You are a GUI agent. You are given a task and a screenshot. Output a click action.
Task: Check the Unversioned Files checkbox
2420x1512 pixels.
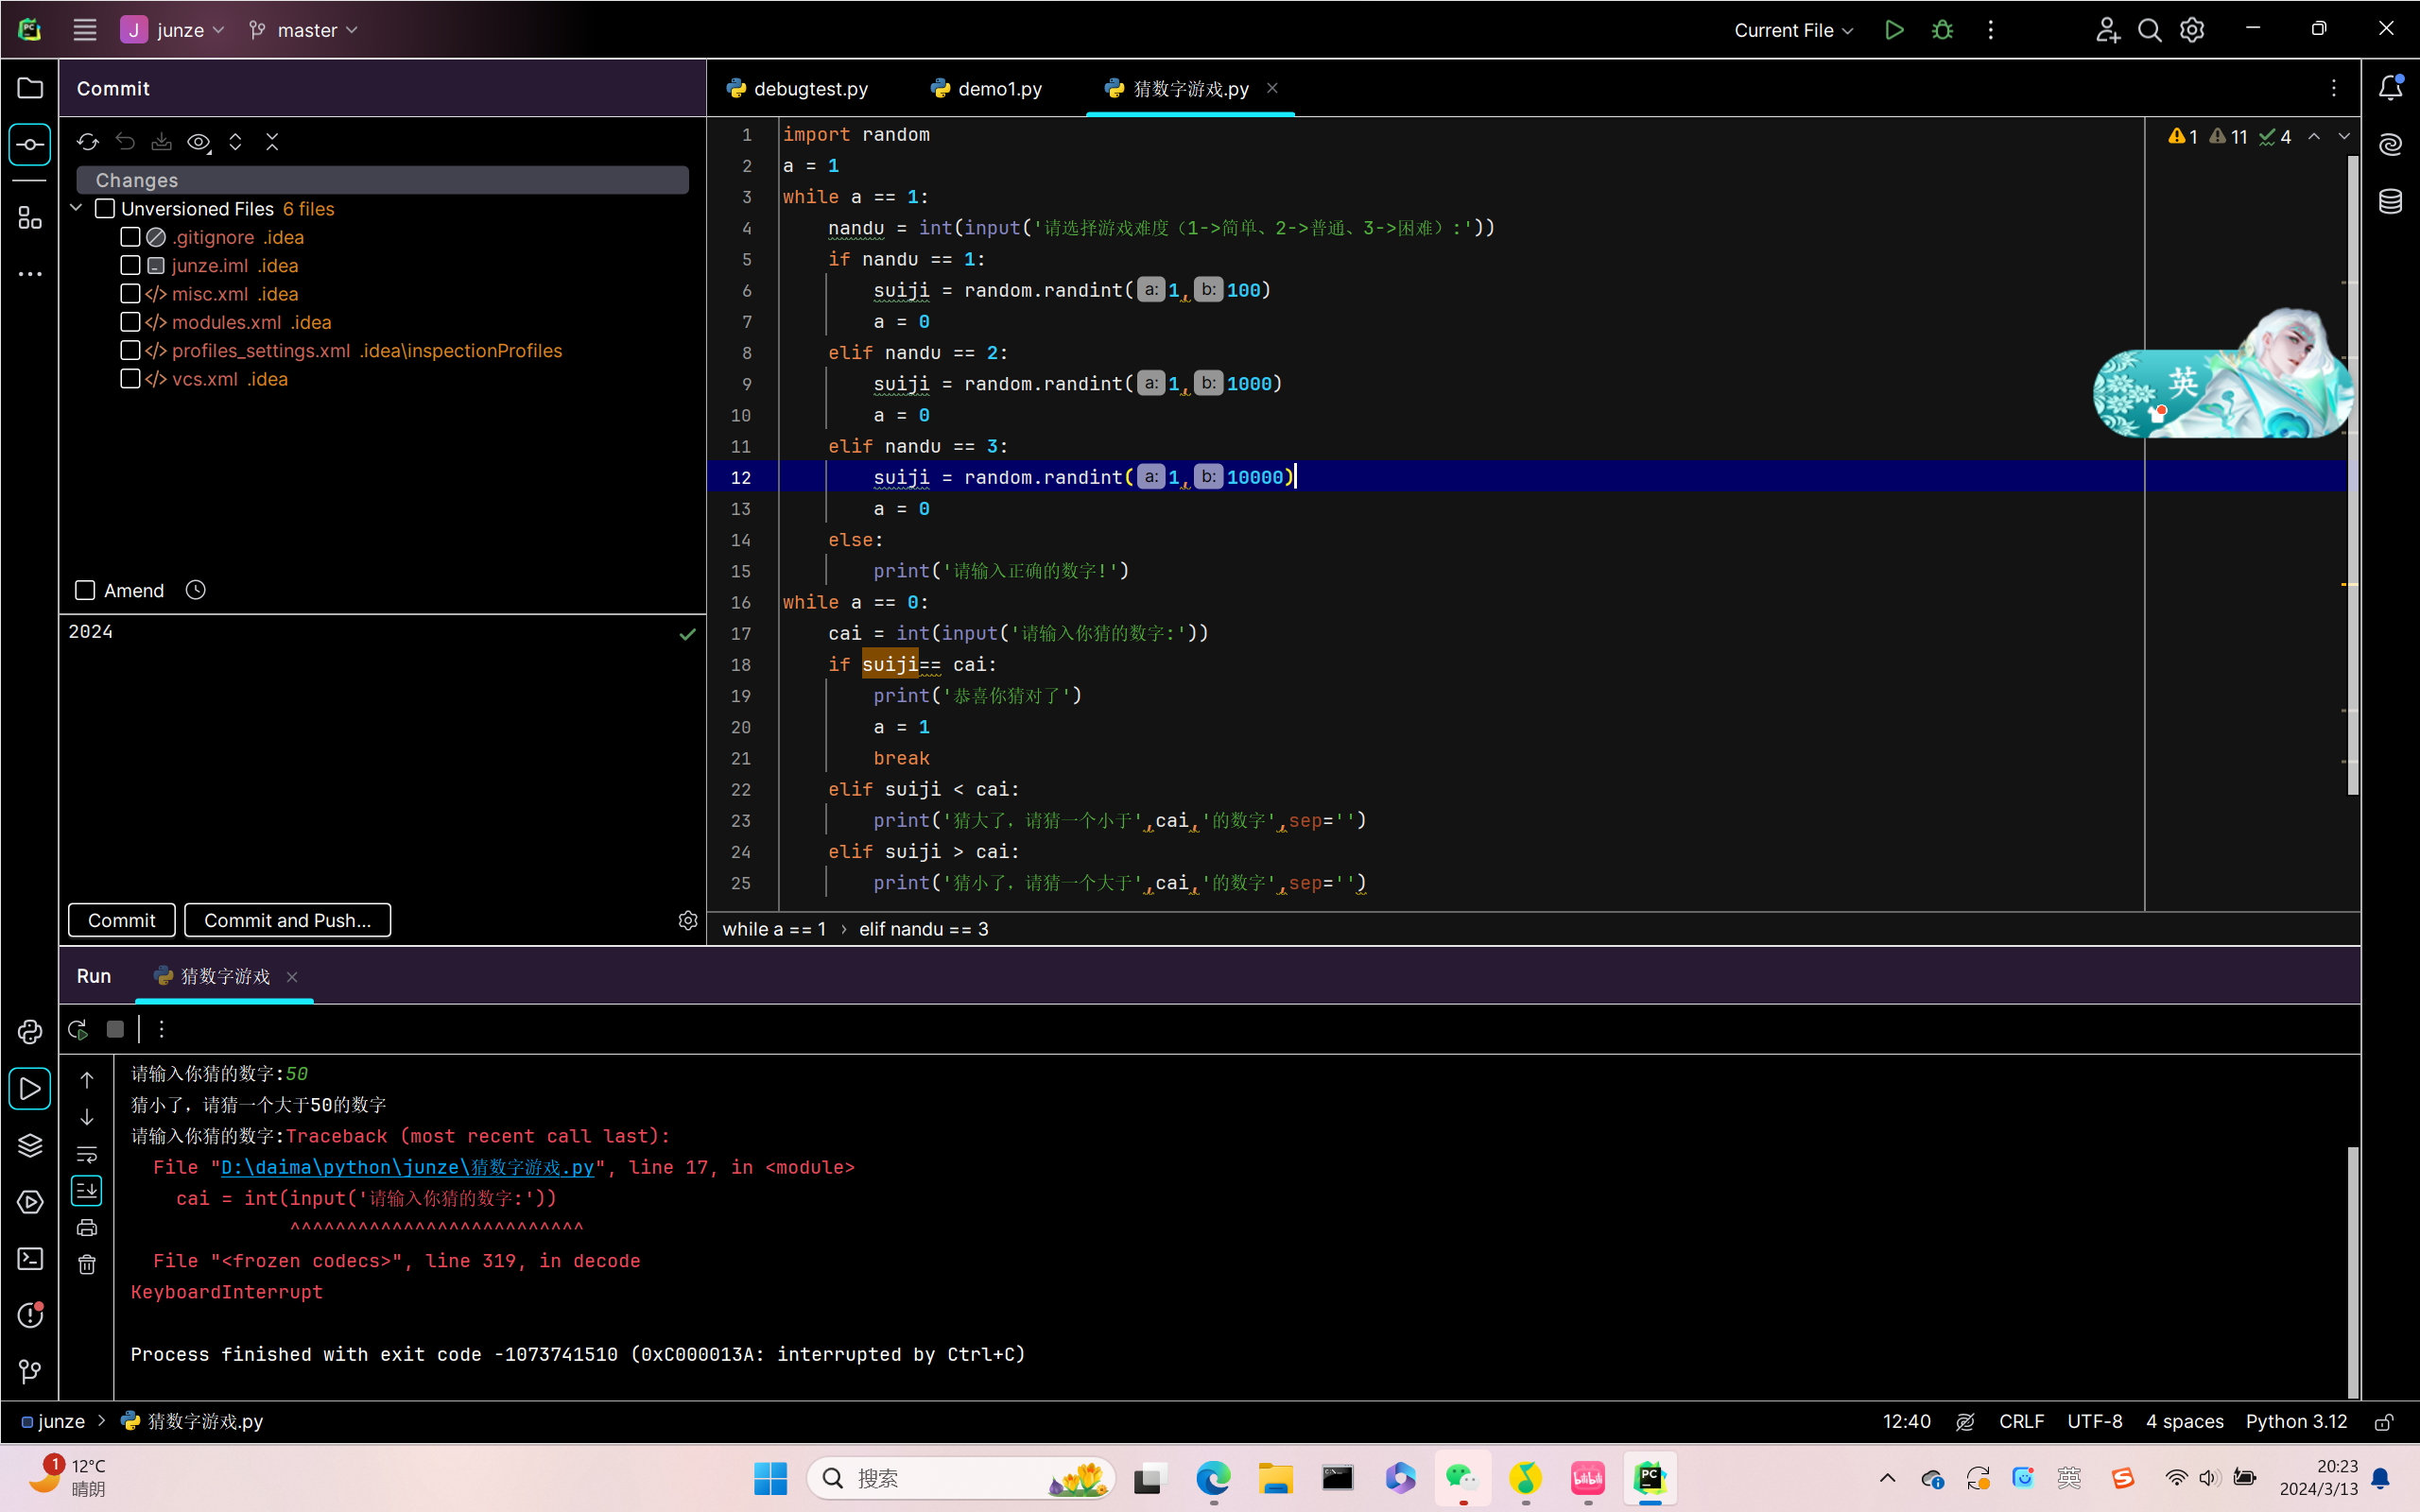[105, 209]
